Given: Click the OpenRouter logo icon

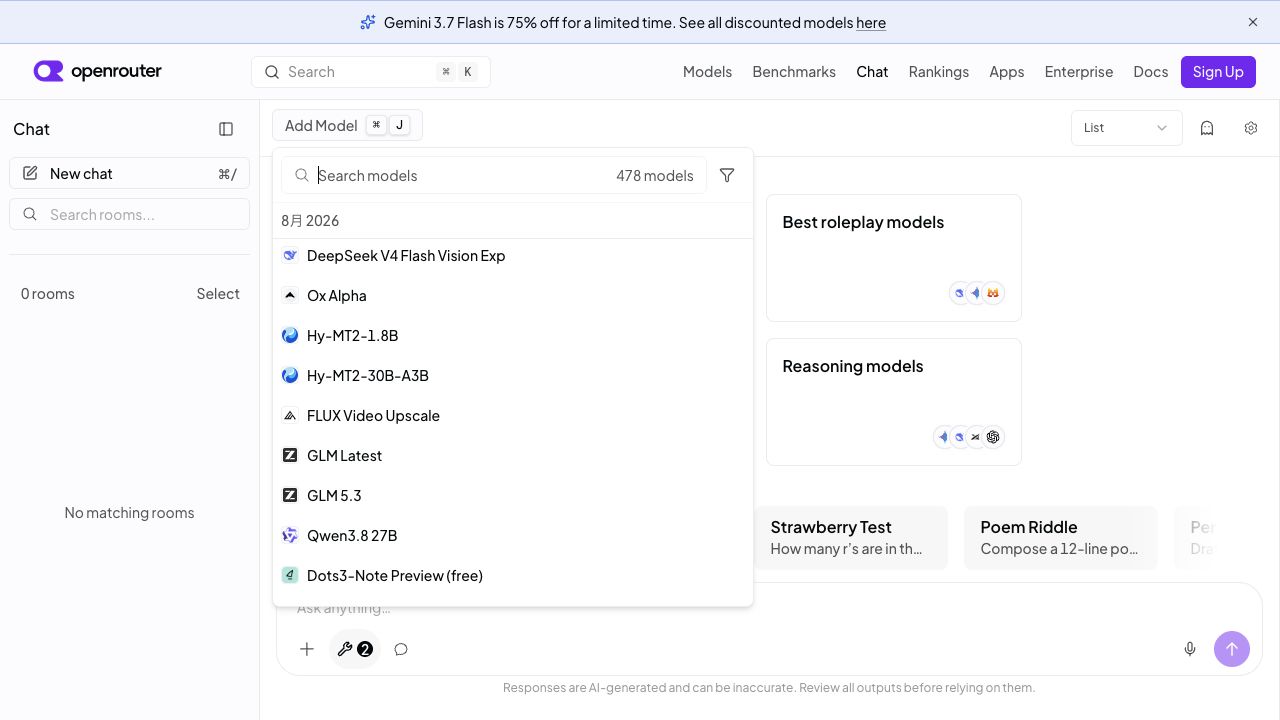Looking at the screenshot, I should click(48, 71).
